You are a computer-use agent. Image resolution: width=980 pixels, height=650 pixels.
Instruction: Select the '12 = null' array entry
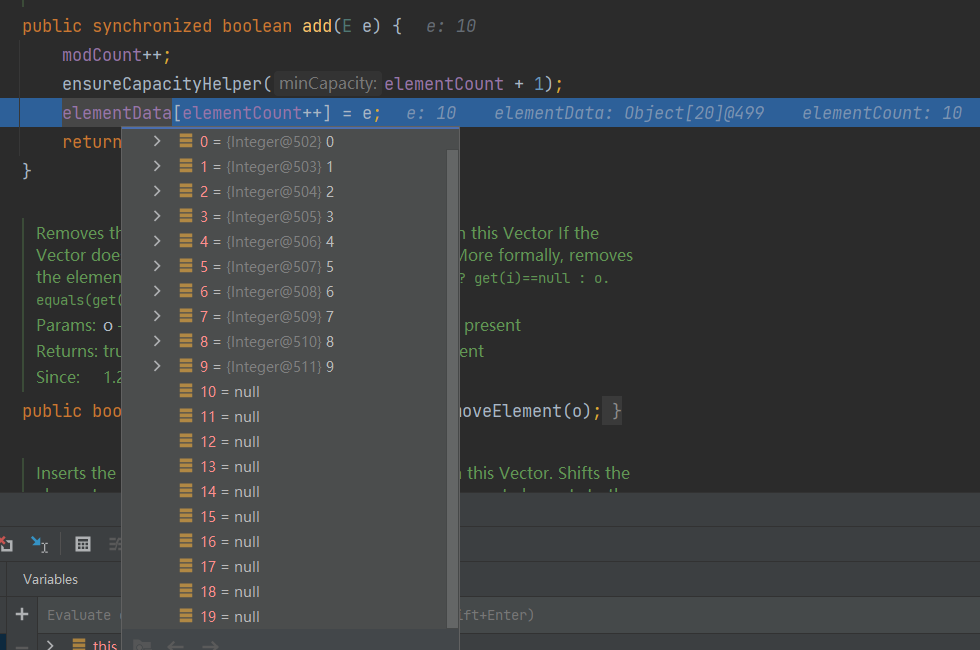230,442
